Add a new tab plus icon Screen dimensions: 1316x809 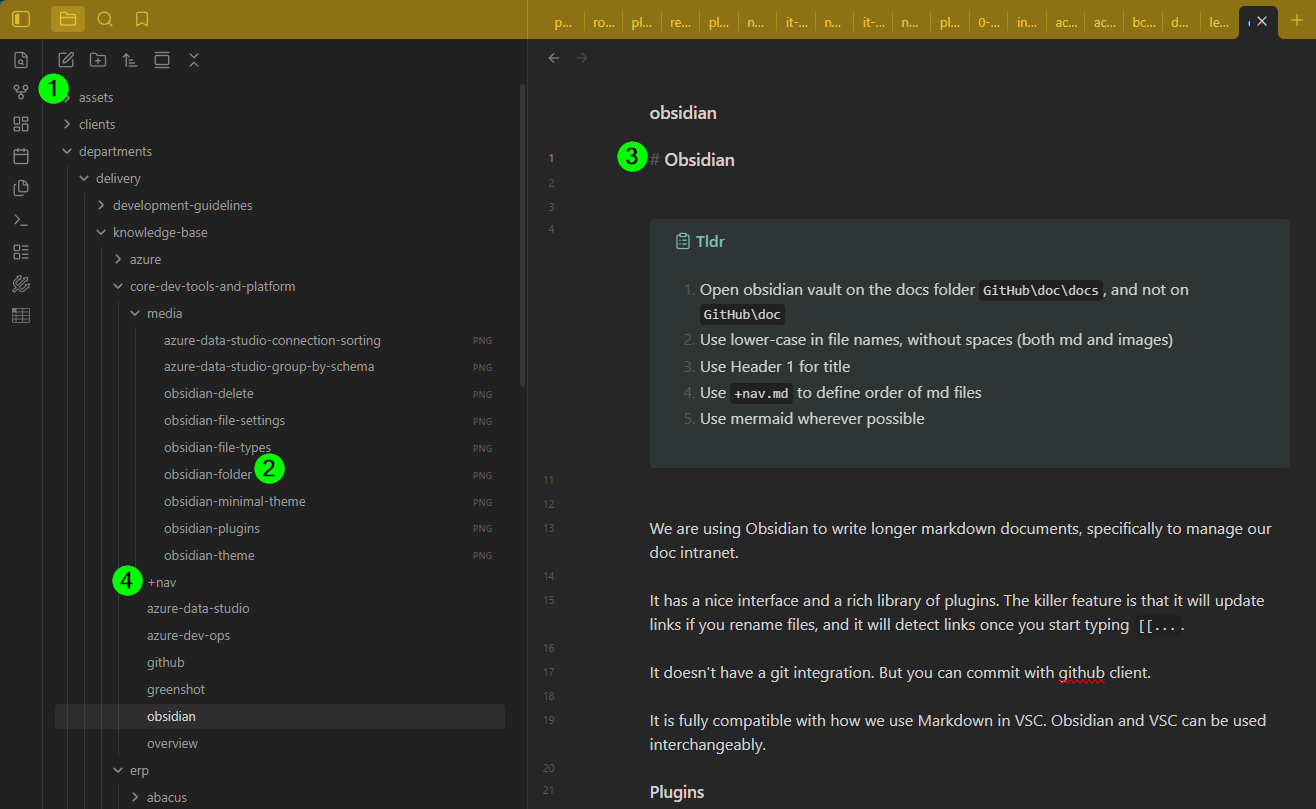click(1297, 20)
